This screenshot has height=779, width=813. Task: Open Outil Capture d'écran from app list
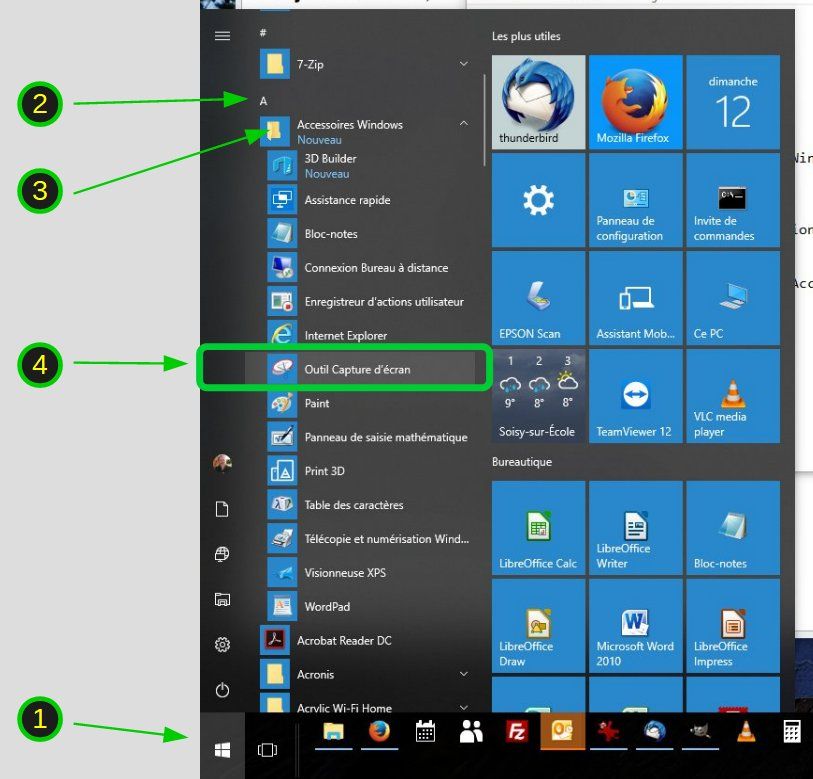coord(357,369)
